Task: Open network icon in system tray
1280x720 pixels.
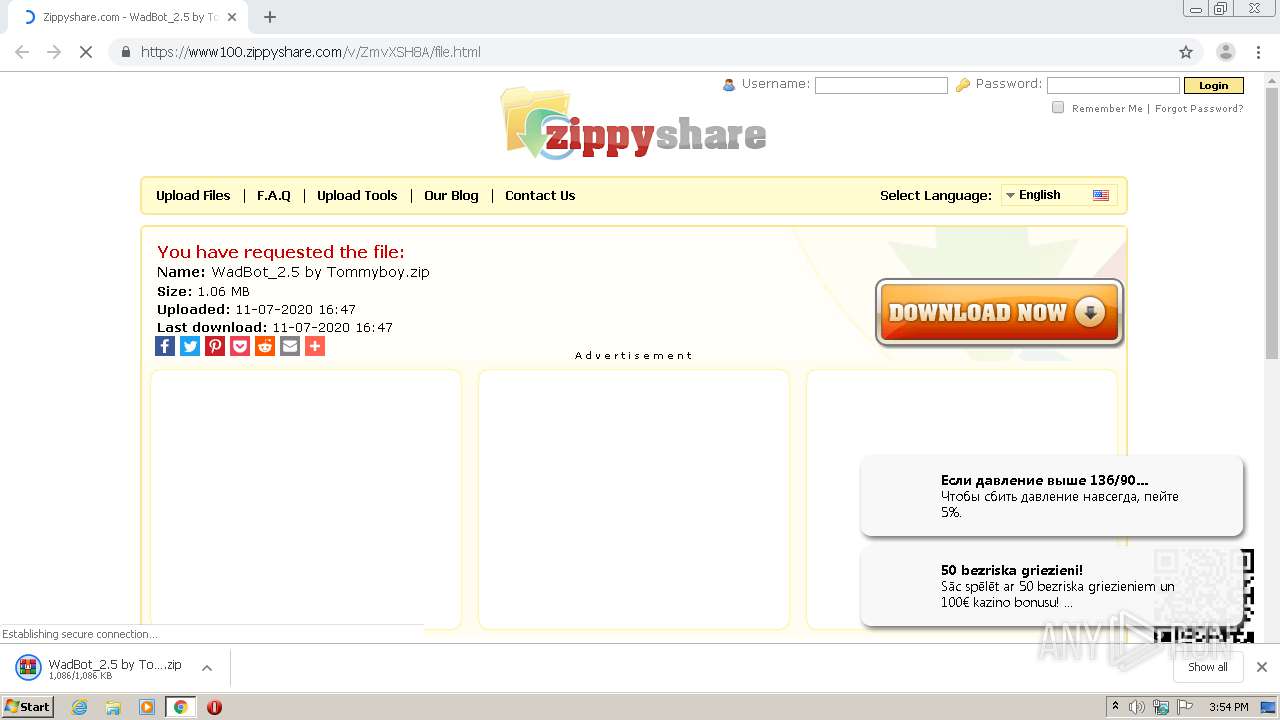Action: pos(1161,707)
